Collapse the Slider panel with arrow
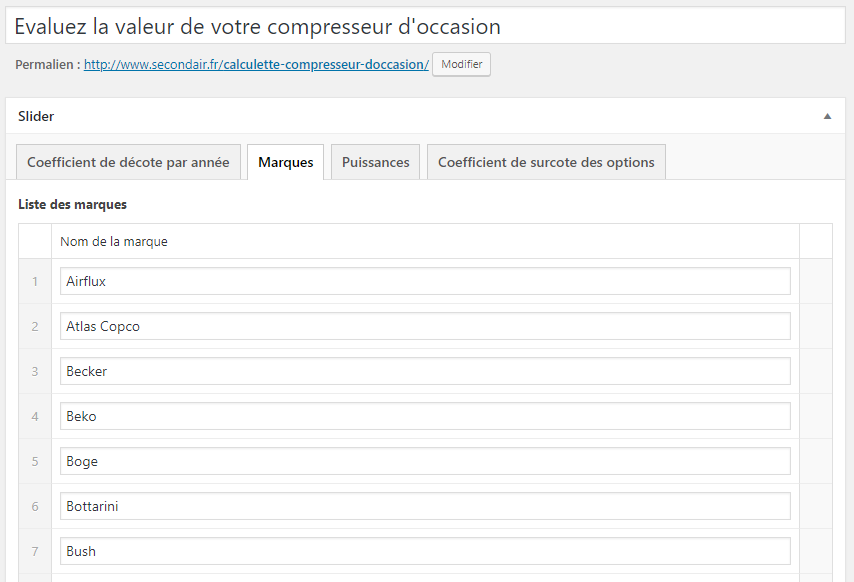854x582 pixels. point(827,116)
